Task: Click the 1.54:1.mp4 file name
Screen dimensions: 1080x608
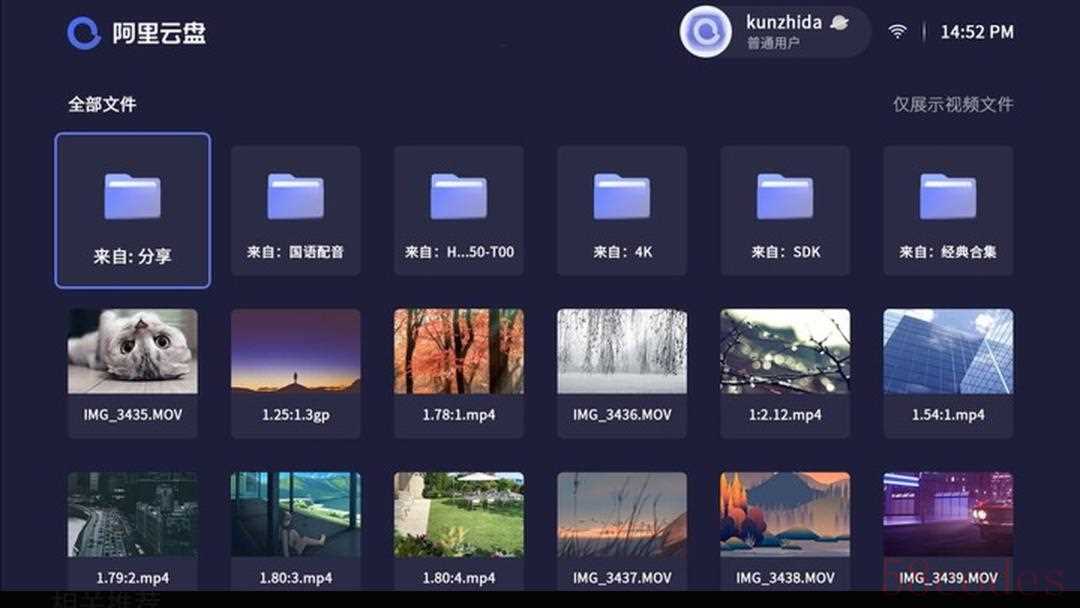Action: point(948,415)
